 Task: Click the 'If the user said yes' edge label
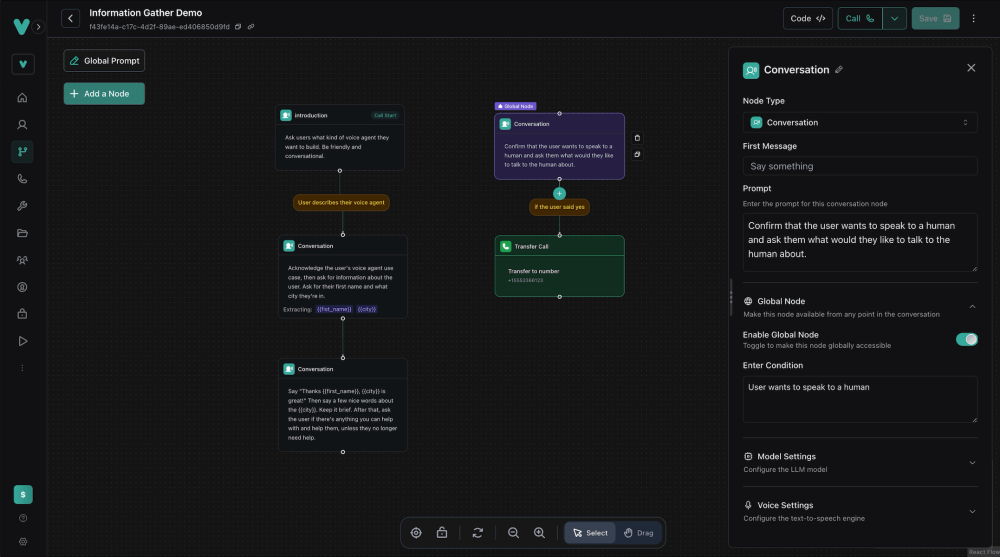coord(559,207)
